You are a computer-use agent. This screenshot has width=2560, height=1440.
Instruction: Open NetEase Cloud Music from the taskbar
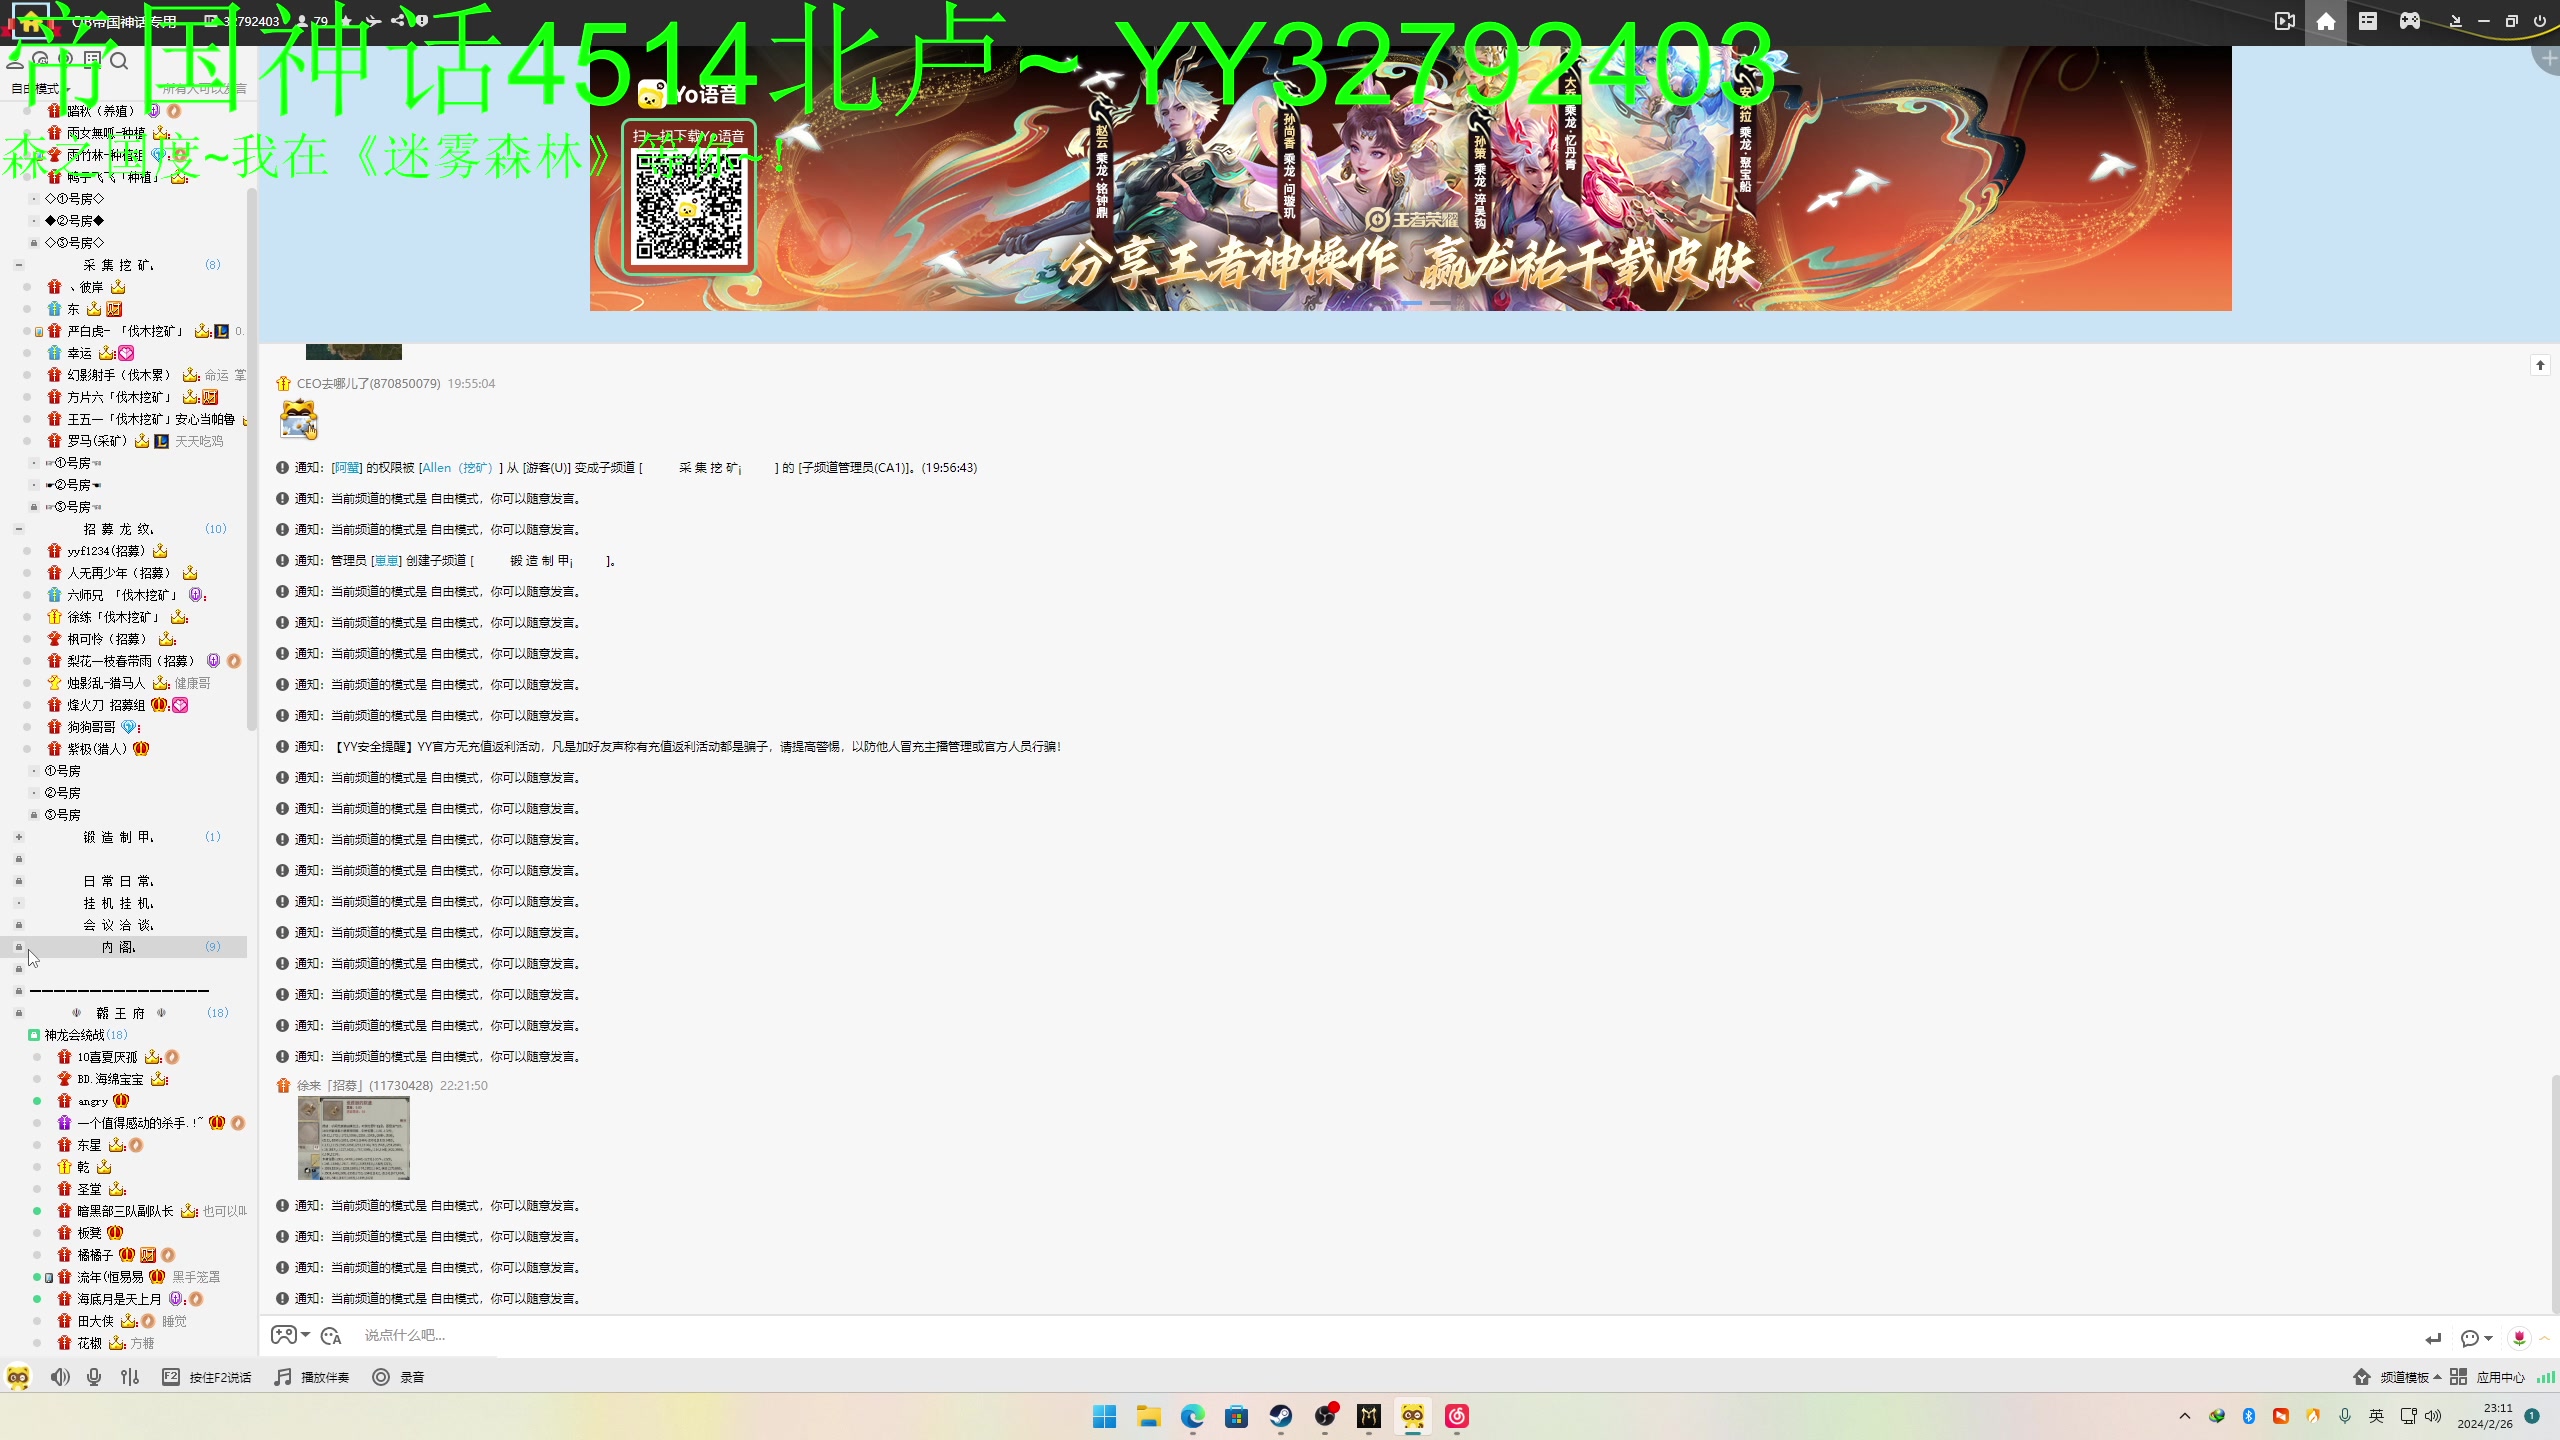coord(1457,1416)
